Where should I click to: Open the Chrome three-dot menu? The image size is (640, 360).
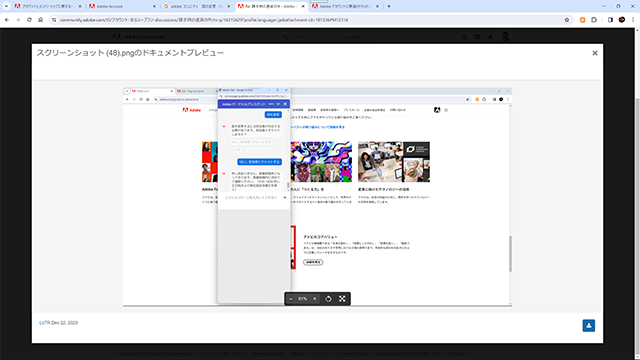pos(633,20)
